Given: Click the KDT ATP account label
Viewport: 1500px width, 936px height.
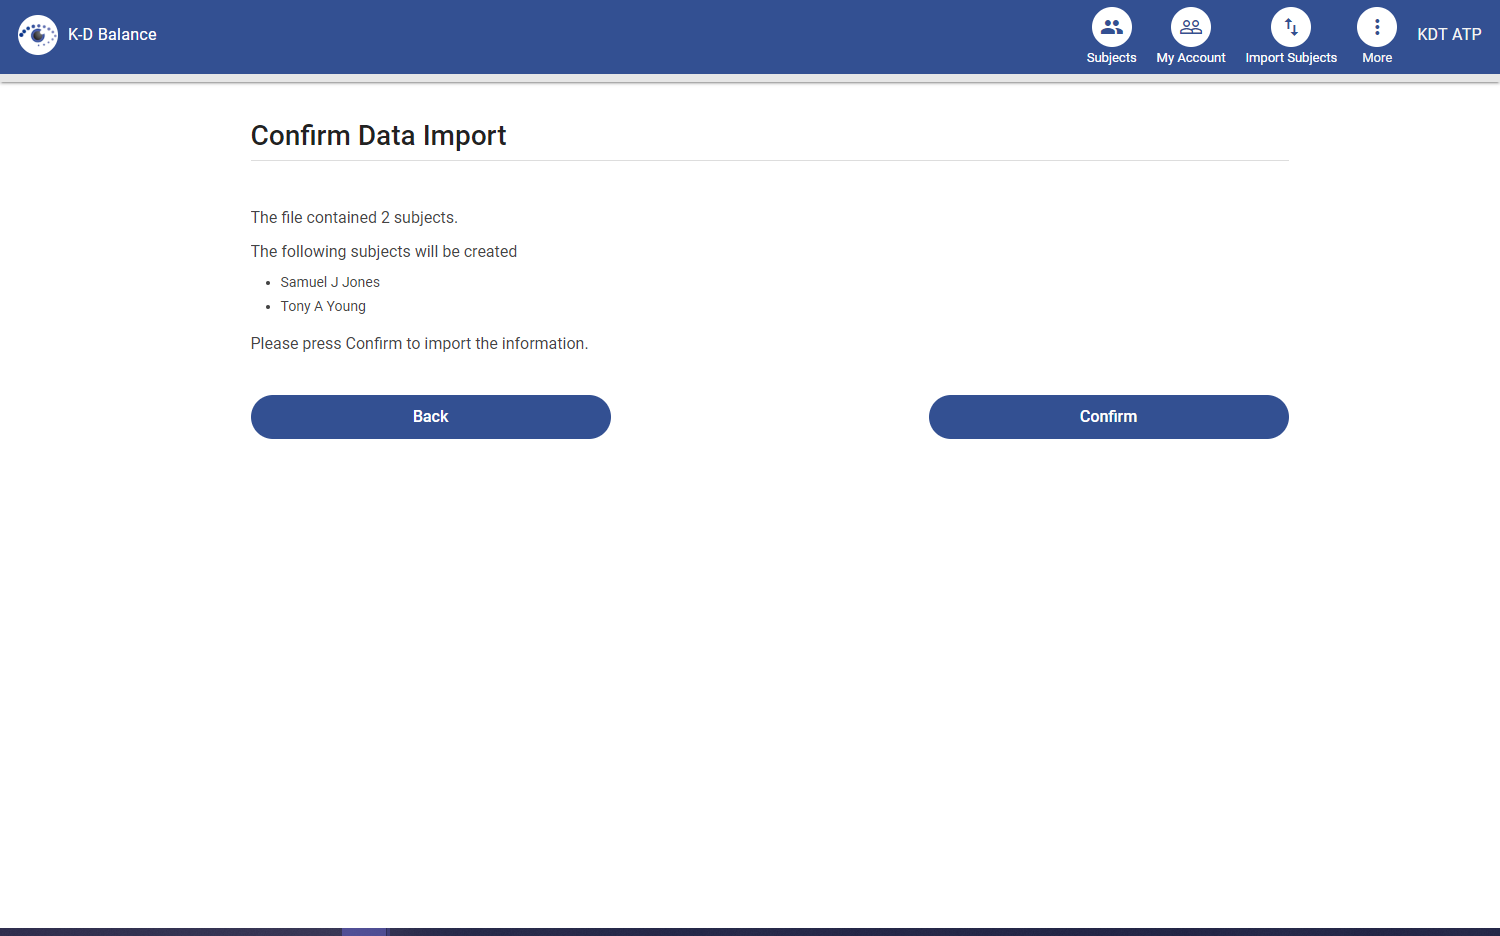Looking at the screenshot, I should [x=1449, y=34].
